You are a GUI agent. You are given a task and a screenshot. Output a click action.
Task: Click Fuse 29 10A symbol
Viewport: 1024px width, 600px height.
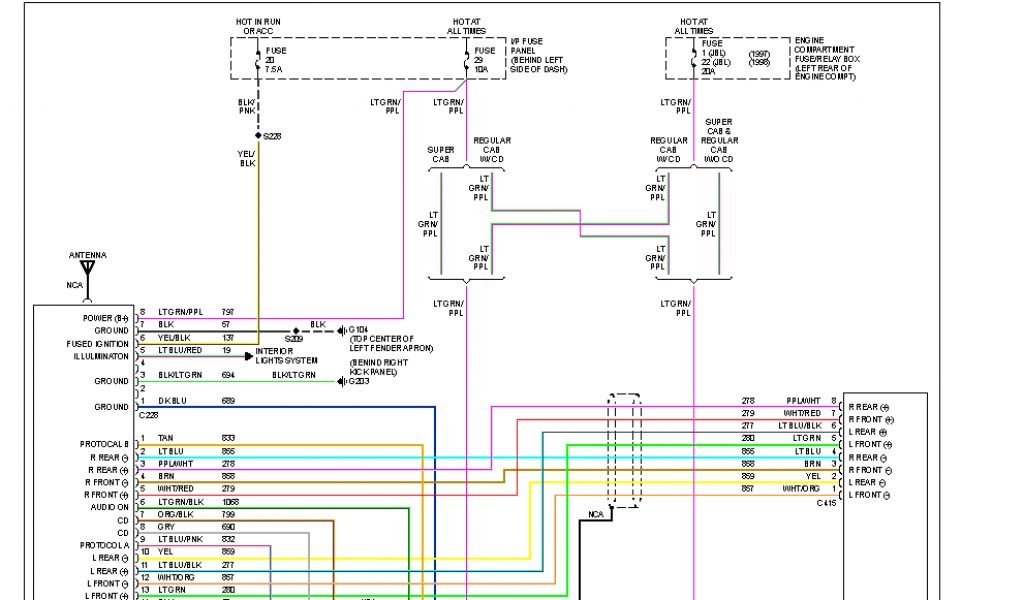tap(466, 60)
